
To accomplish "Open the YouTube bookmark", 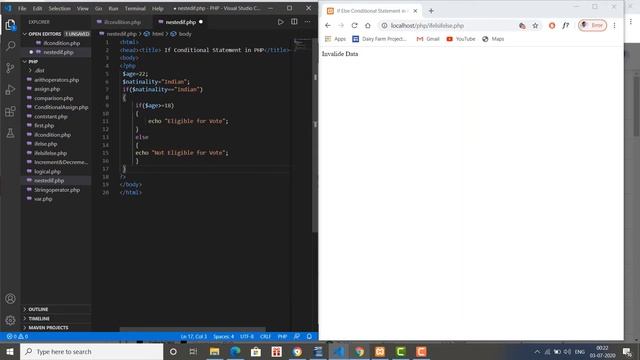I will [461, 39].
